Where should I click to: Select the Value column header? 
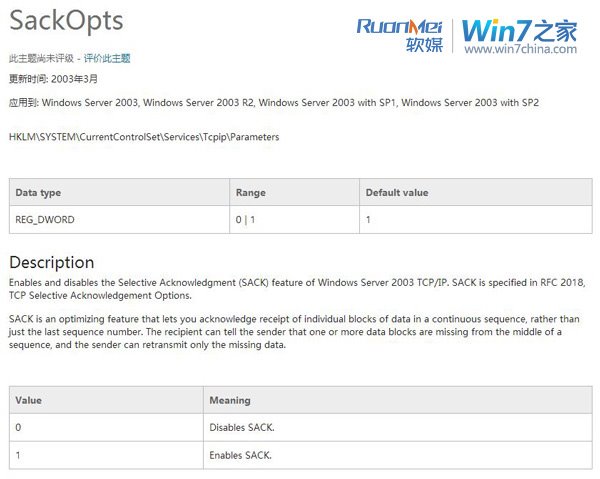pos(28,400)
